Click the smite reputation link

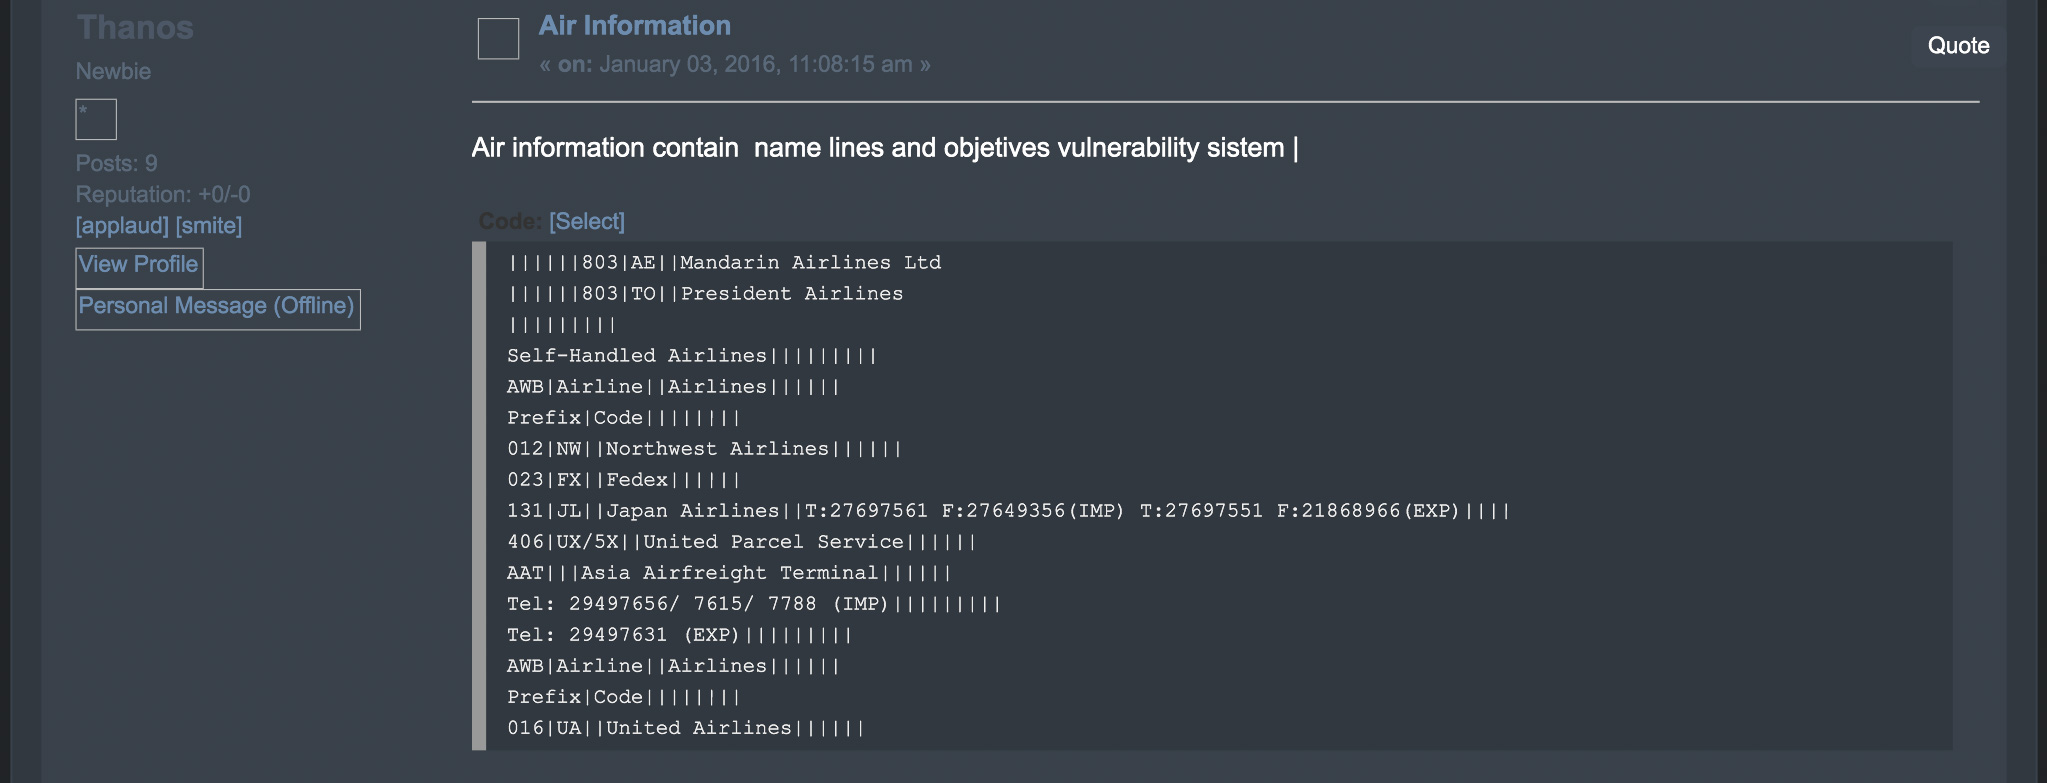tap(209, 226)
